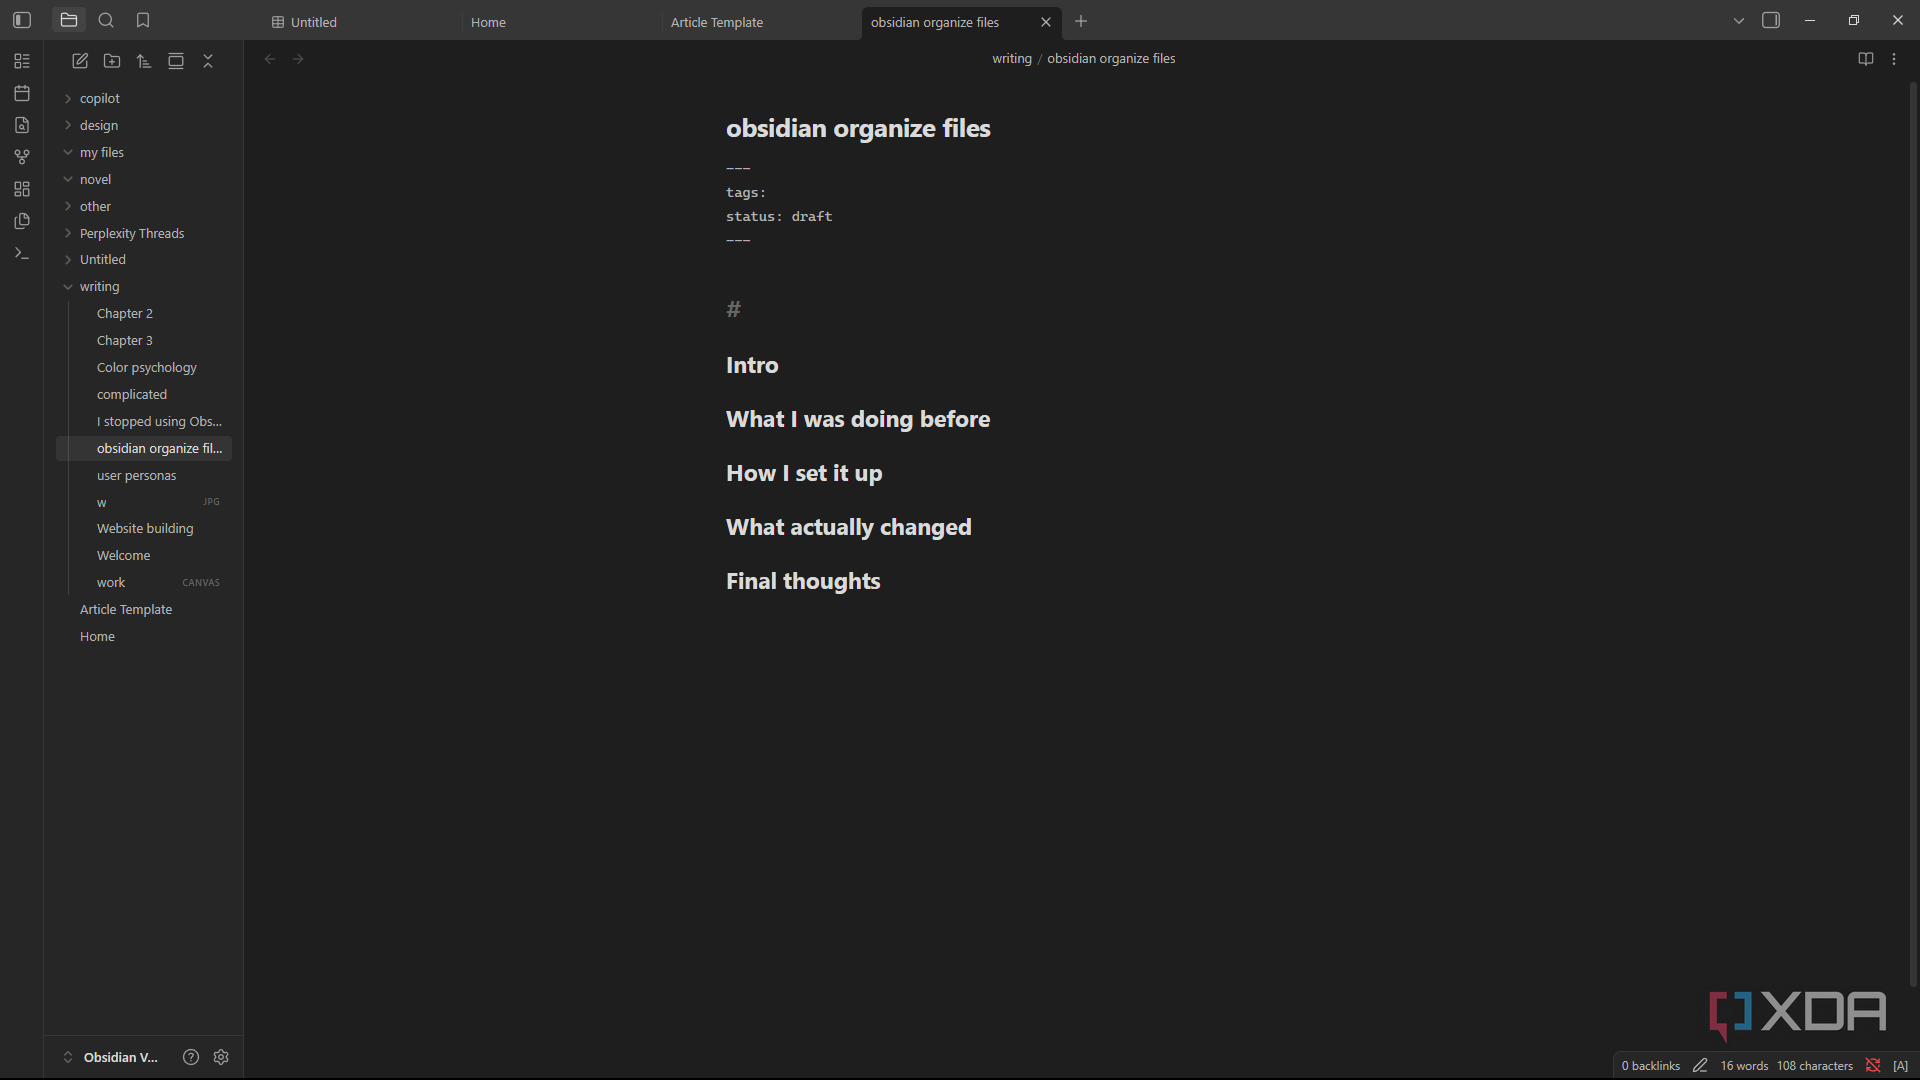Switch to the Article Template tab
The image size is (1920, 1080).
point(760,22)
